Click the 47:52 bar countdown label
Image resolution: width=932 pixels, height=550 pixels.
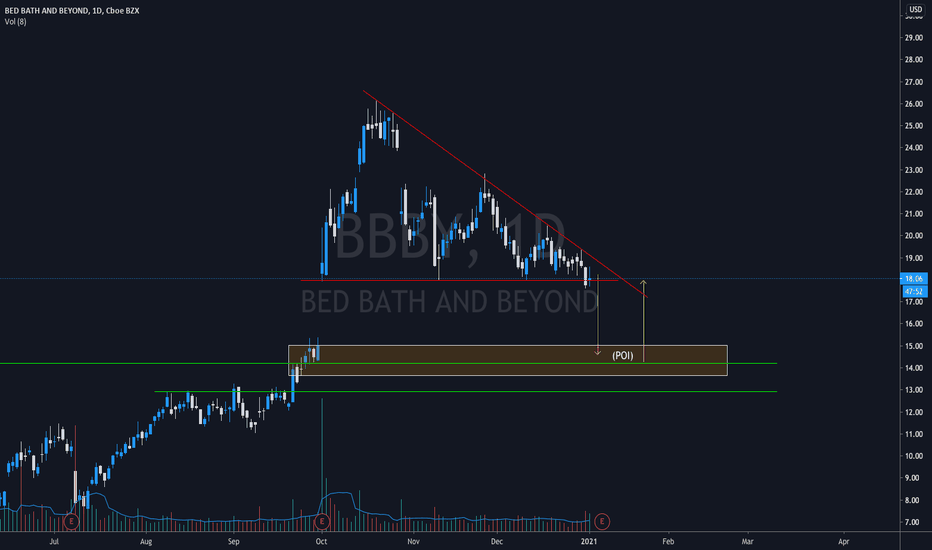click(914, 291)
